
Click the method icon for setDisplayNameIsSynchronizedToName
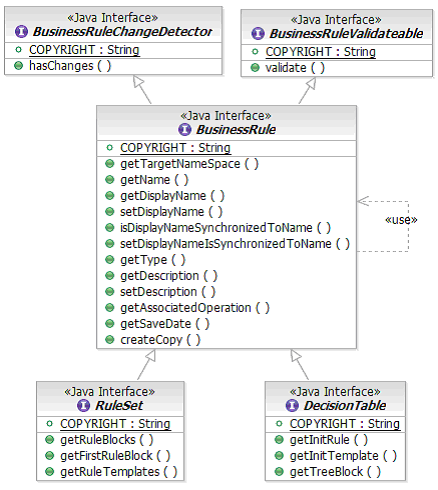(110, 244)
